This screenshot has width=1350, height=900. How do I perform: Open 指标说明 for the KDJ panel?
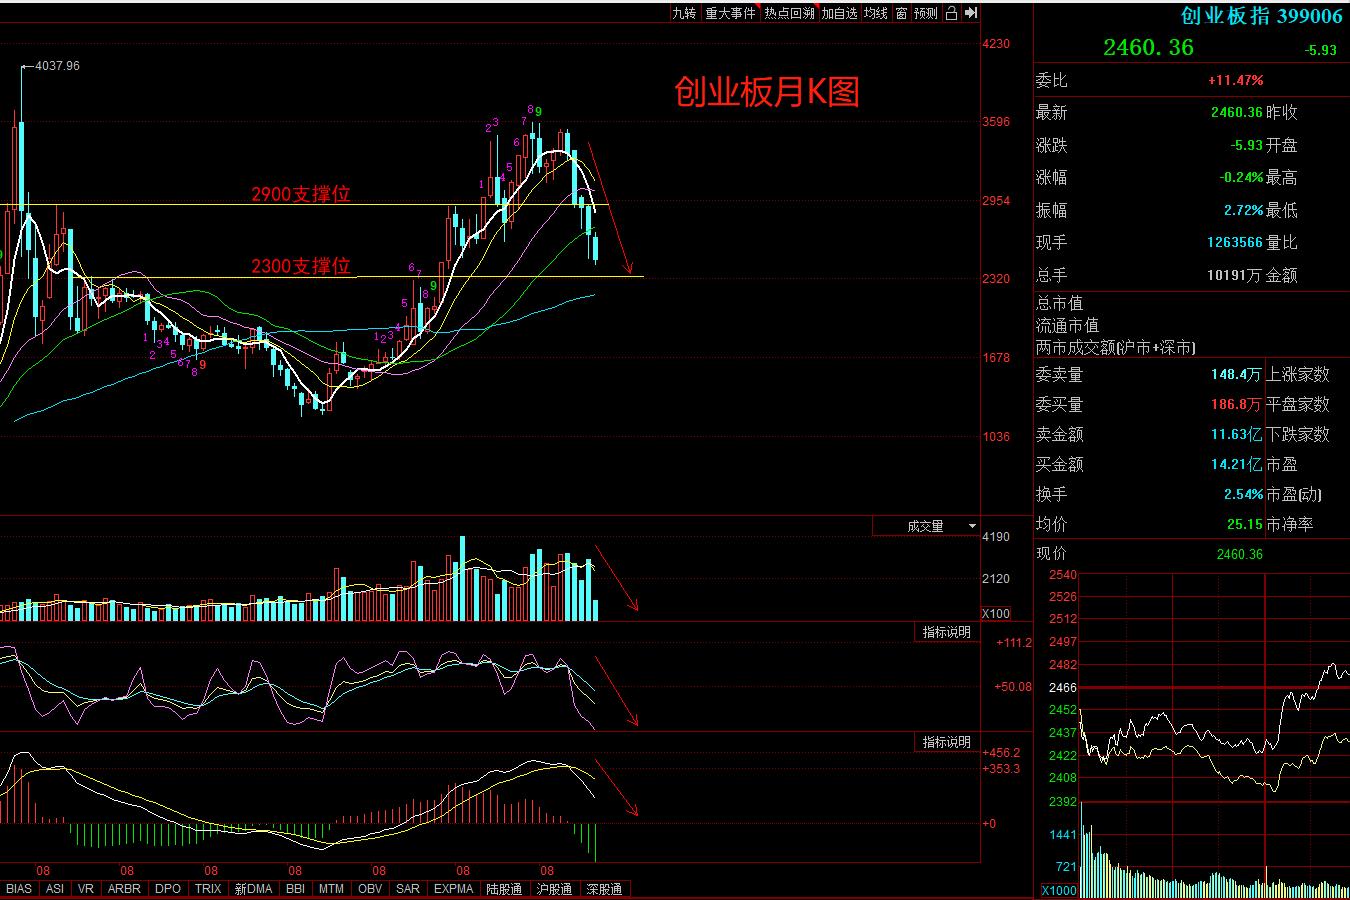[946, 632]
